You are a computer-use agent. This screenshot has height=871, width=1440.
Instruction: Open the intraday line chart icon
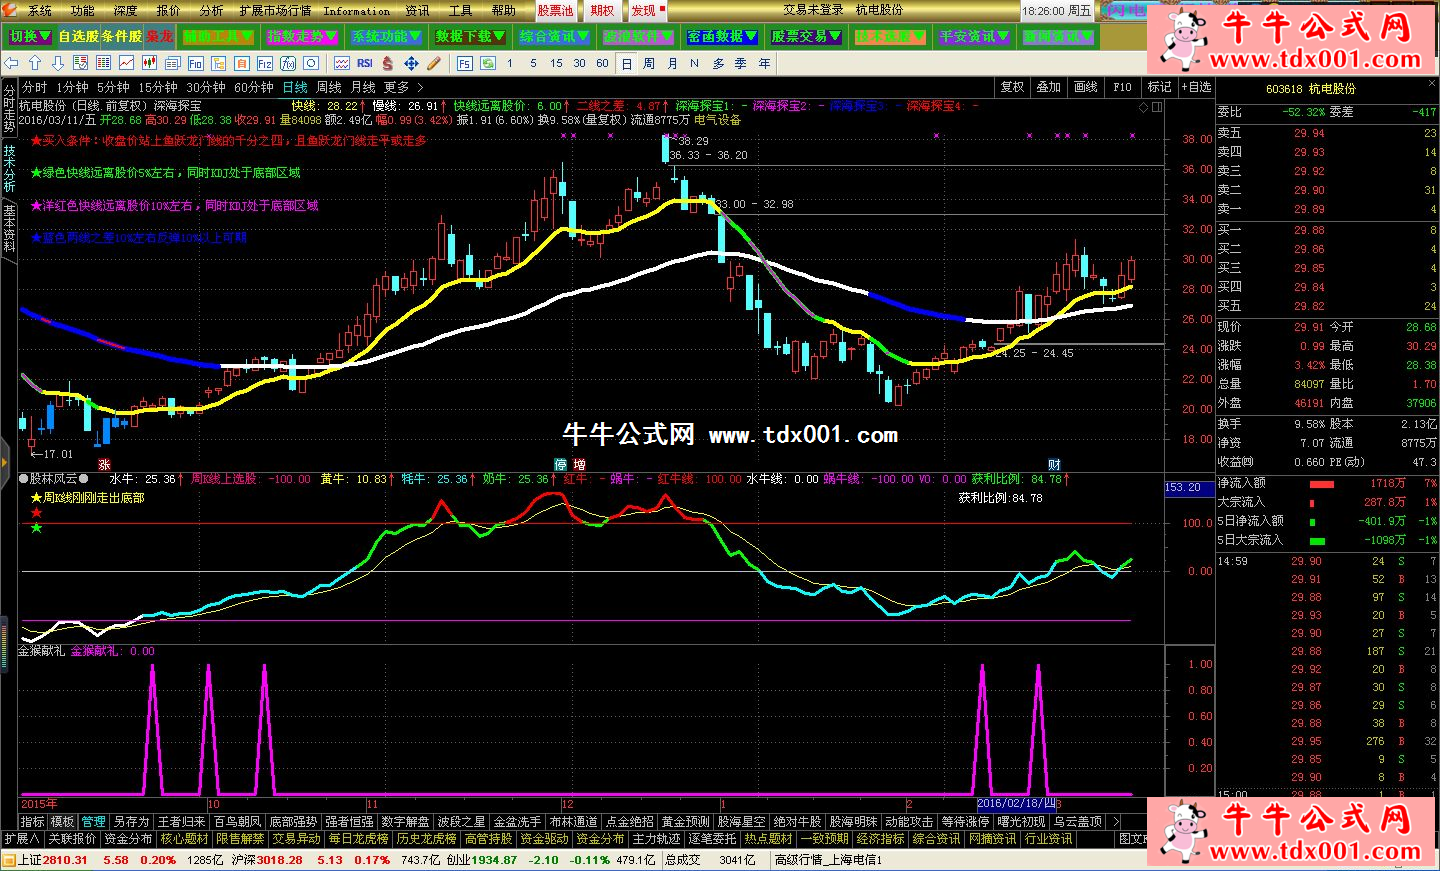click(126, 63)
